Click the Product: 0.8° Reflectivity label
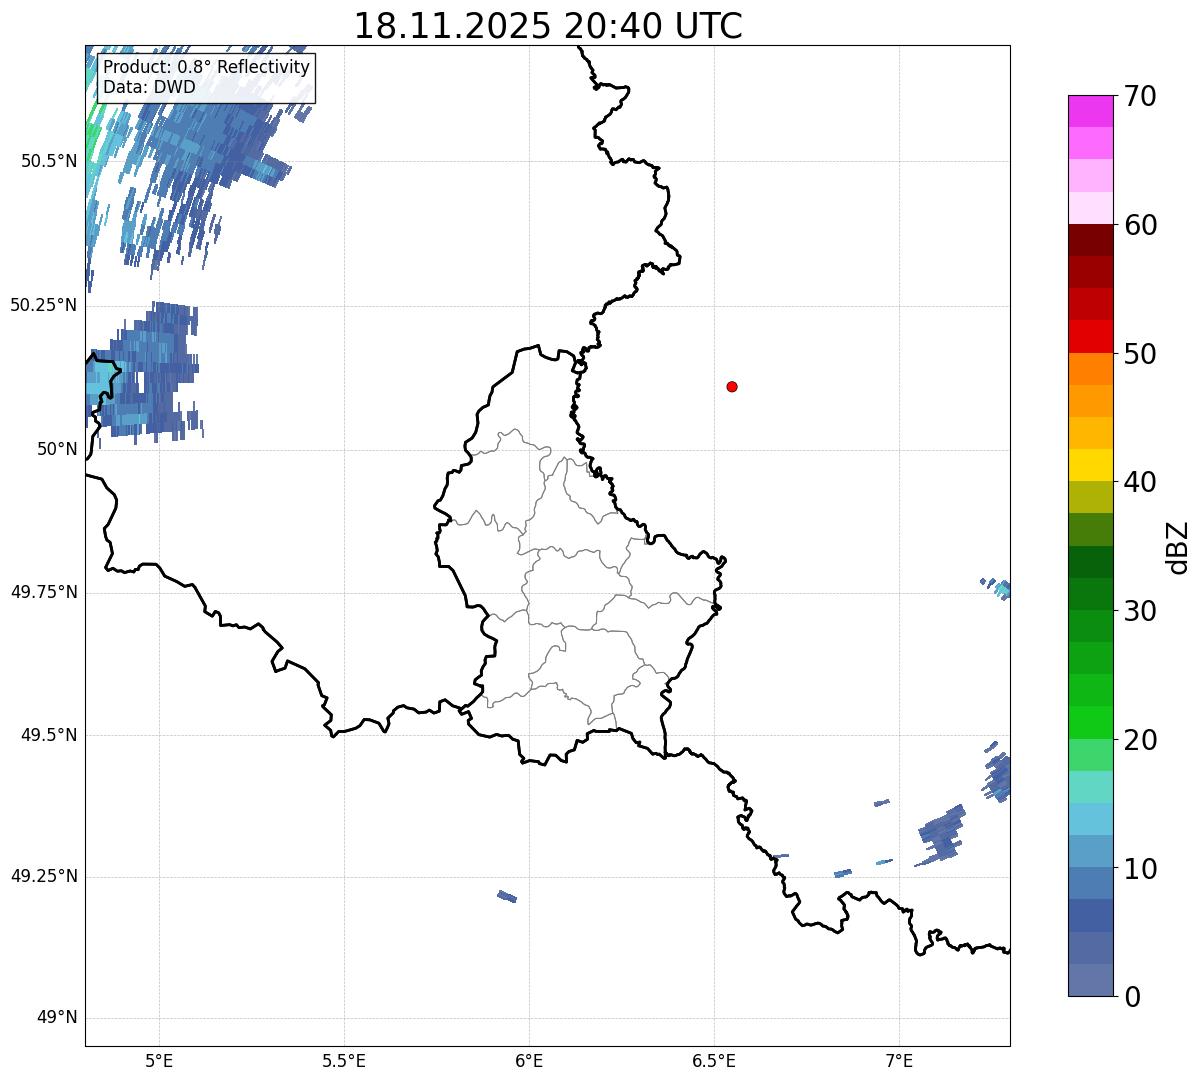 pos(206,68)
